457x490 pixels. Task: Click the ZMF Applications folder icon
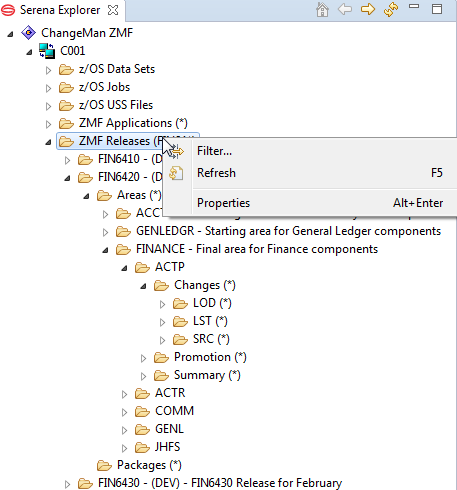66,123
